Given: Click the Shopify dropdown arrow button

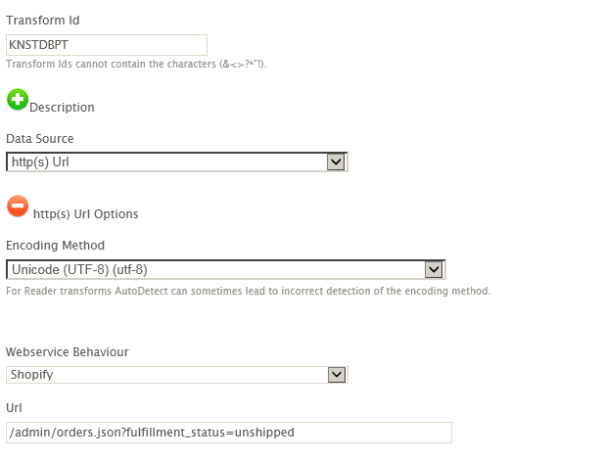Looking at the screenshot, I should click(x=337, y=375).
